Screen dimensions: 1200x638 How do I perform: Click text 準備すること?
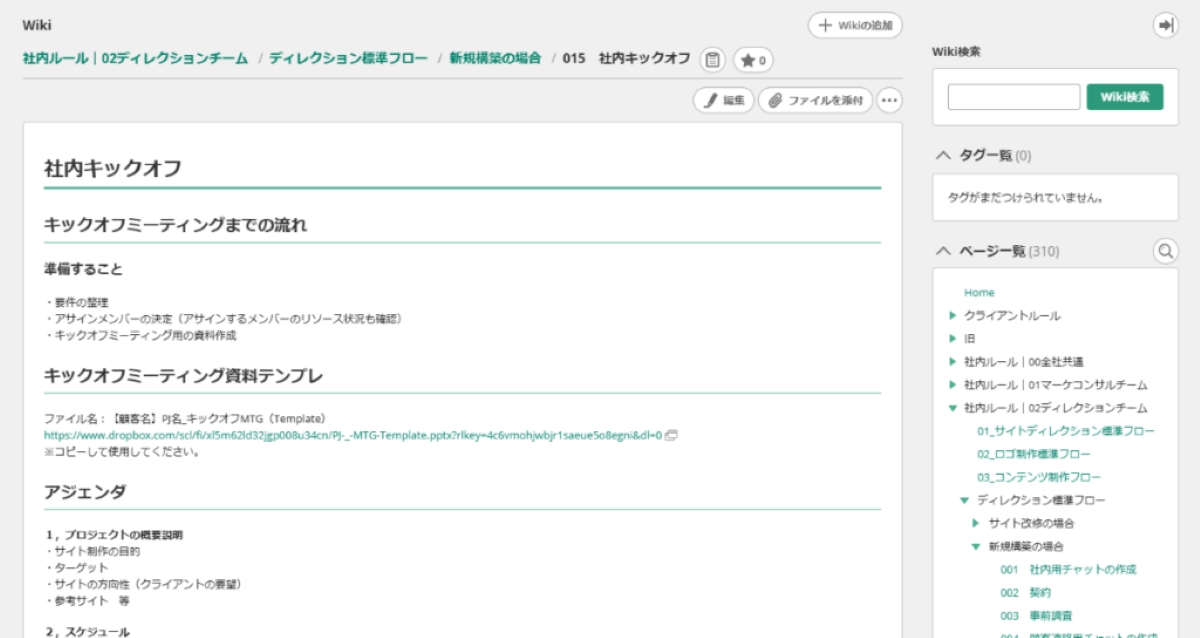pos(83,270)
